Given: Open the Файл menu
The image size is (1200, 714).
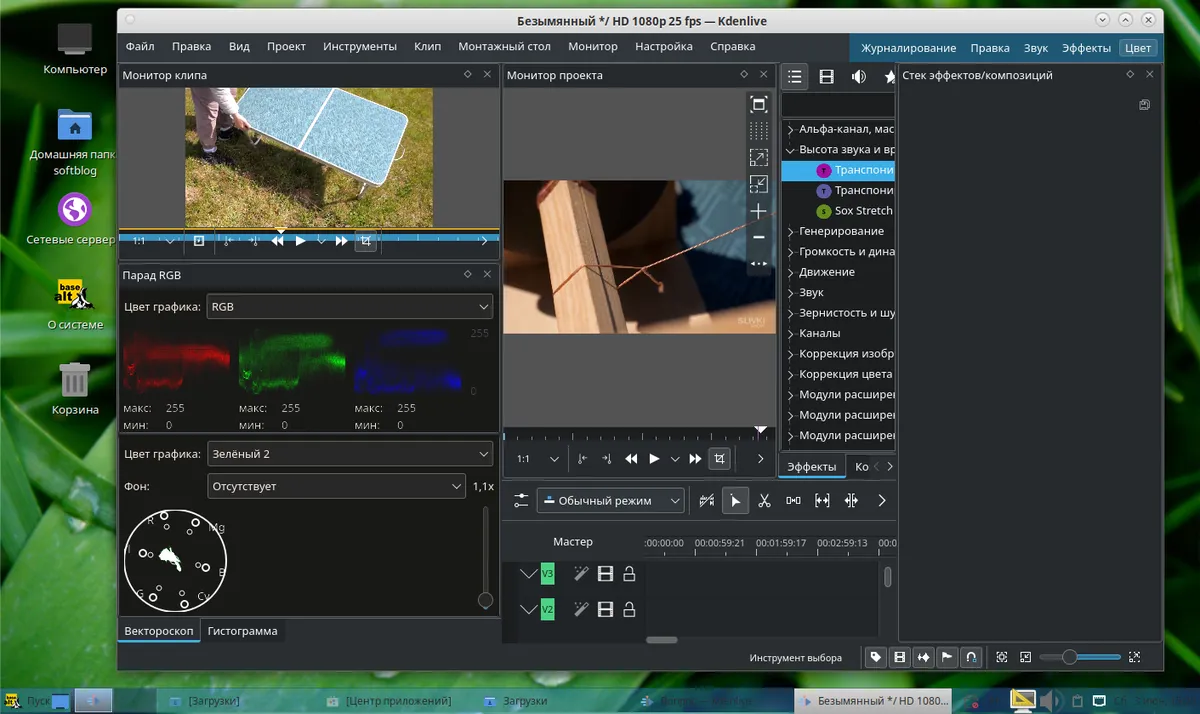Looking at the screenshot, I should click(140, 46).
